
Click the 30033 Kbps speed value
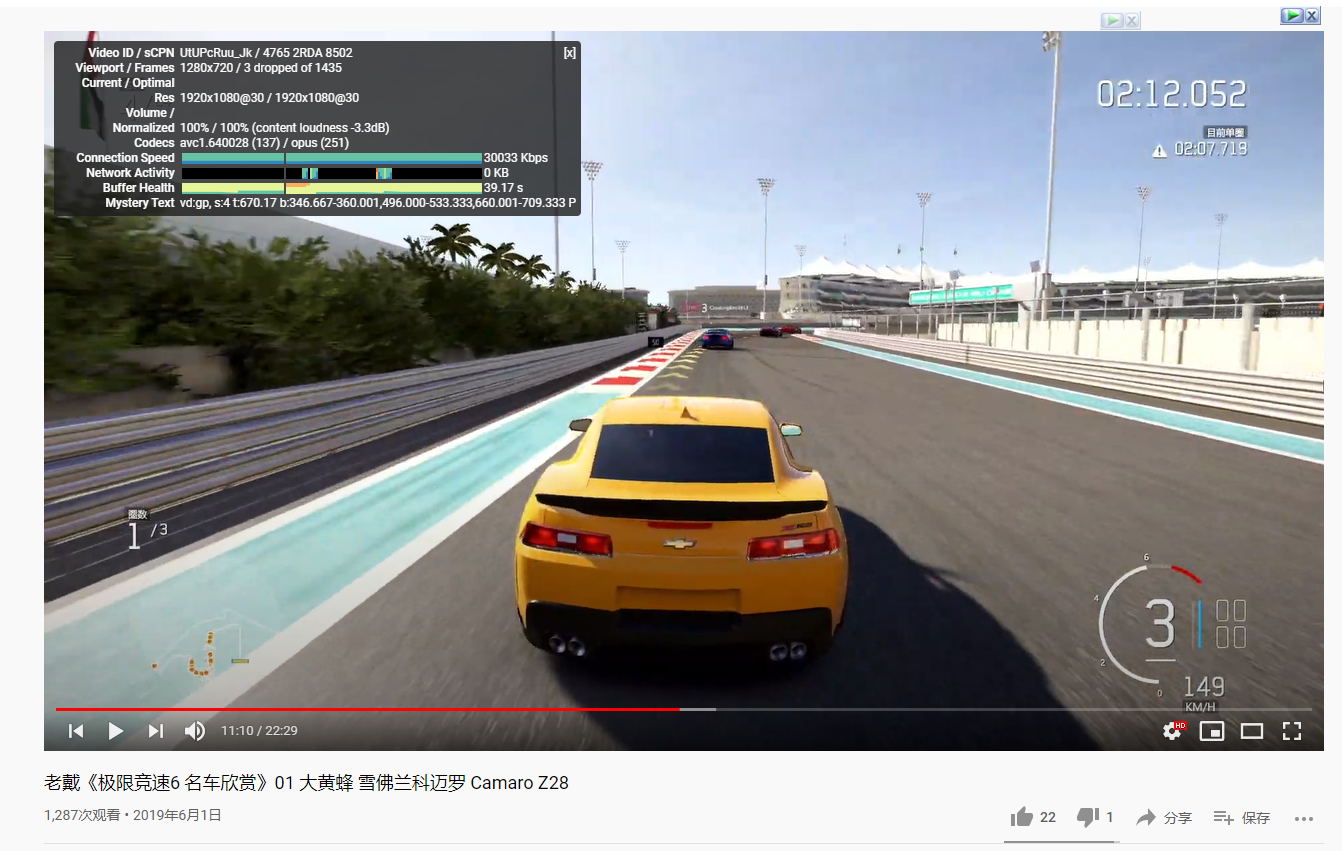coord(516,158)
